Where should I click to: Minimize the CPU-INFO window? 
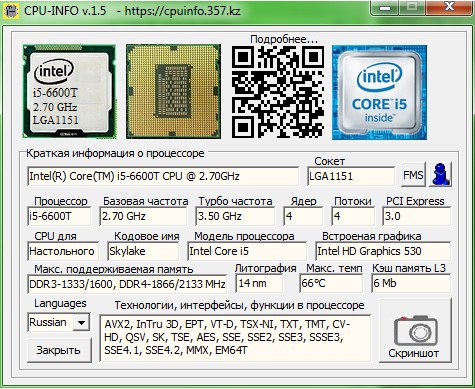tap(385, 7)
